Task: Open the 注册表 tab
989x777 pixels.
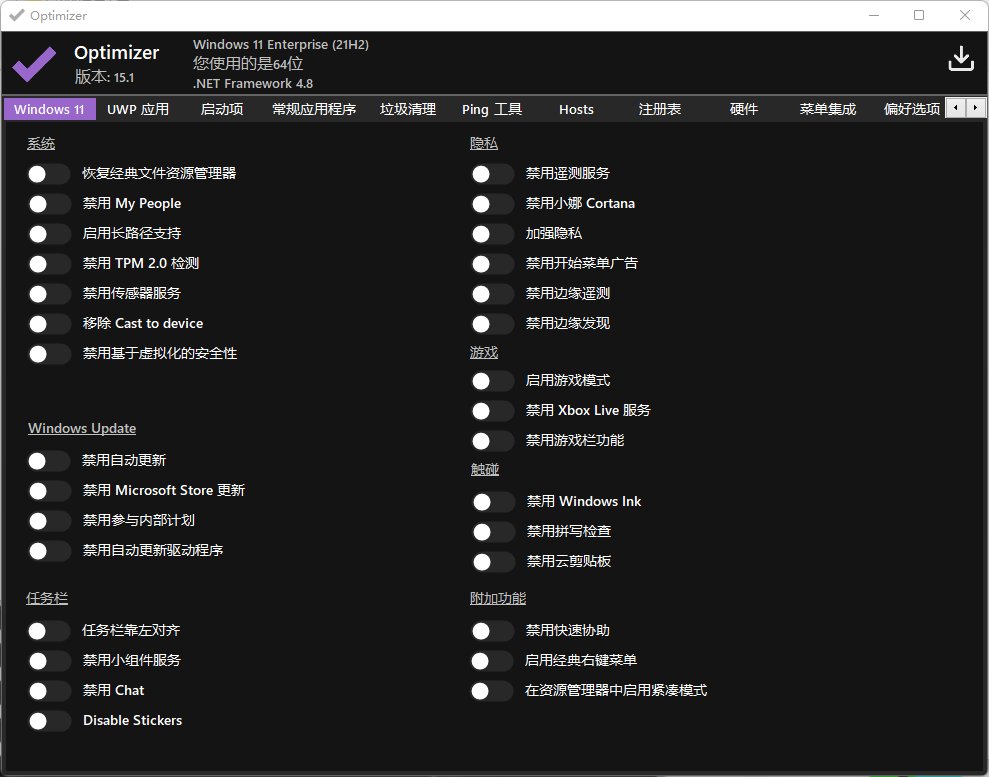Action: click(x=660, y=109)
